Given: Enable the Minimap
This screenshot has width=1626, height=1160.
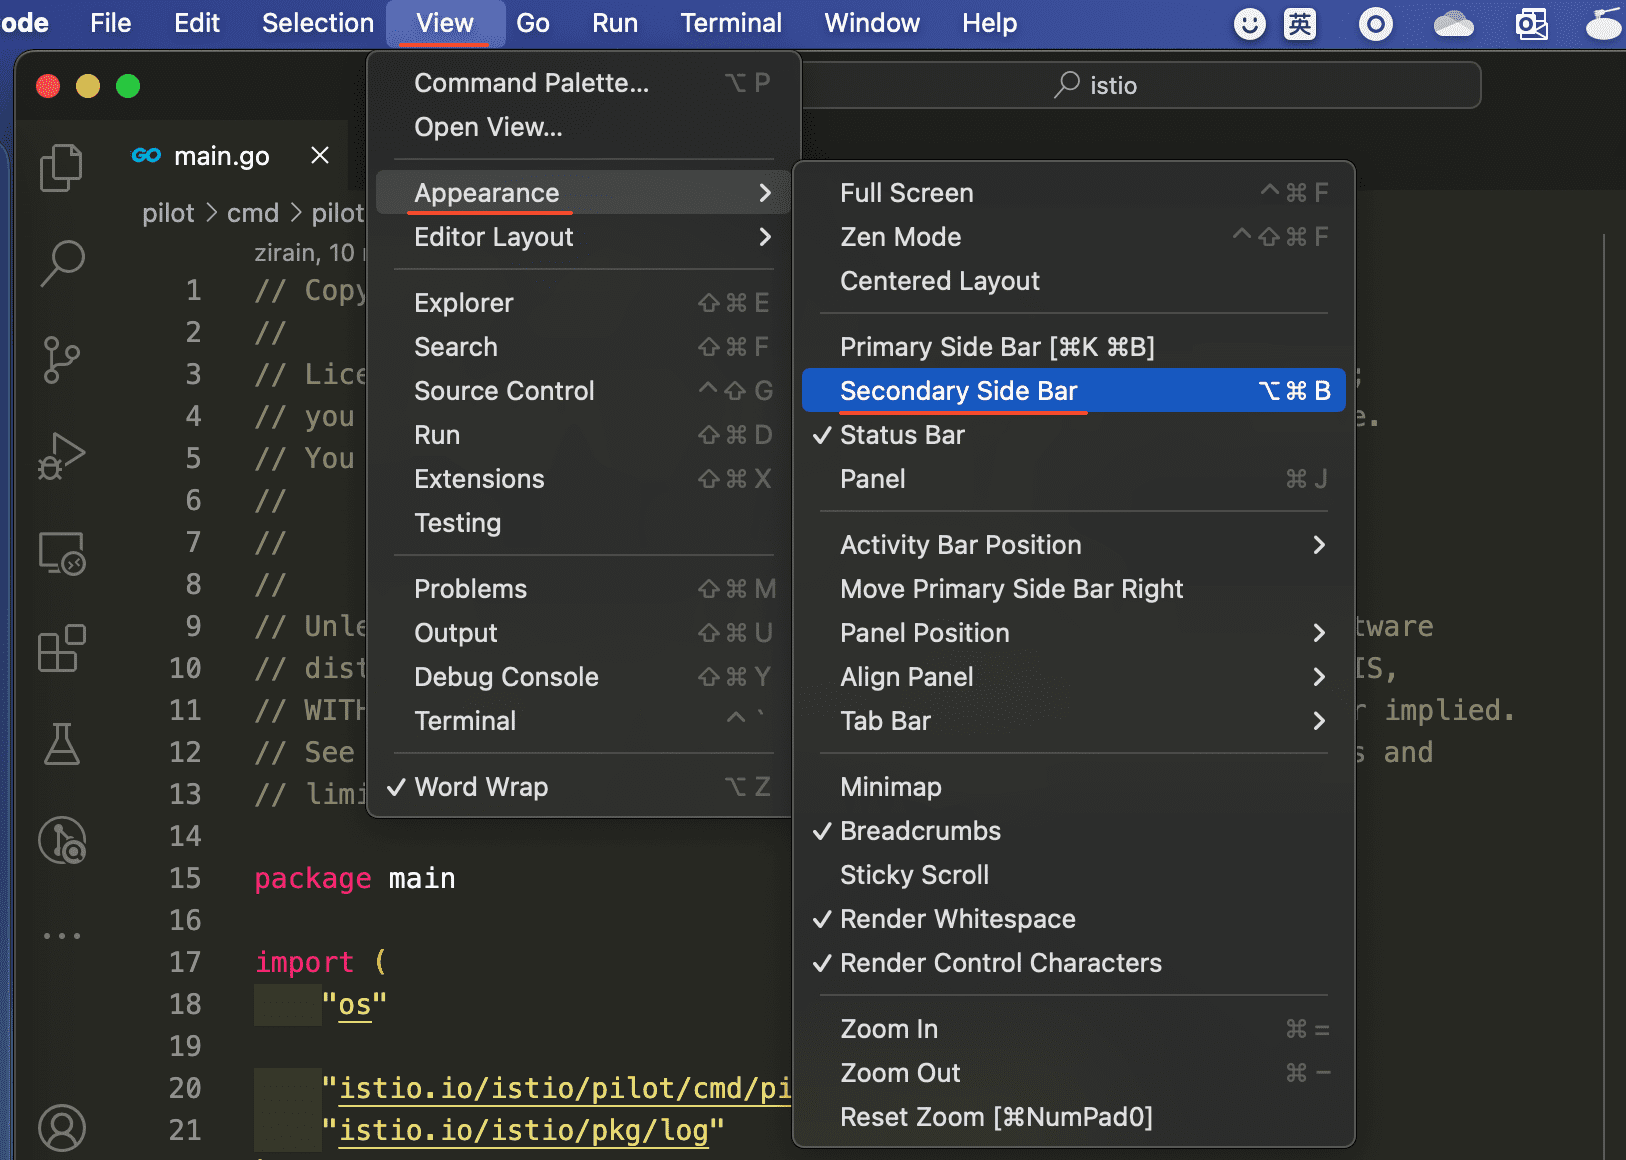Looking at the screenshot, I should (1074, 787).
